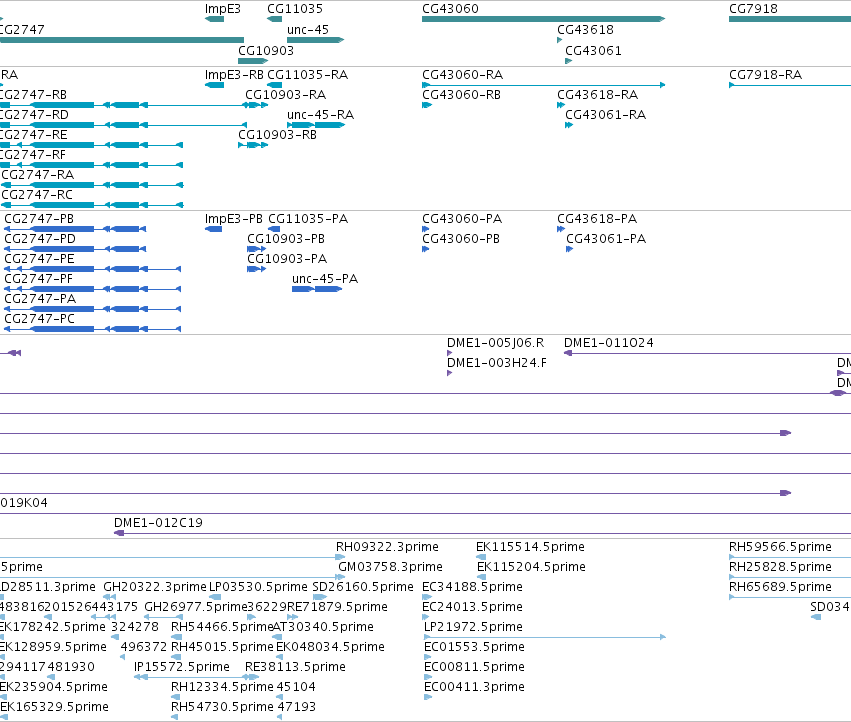Click protein label CG2747-PC
Viewport: 851px width, 722px height.
40,319
